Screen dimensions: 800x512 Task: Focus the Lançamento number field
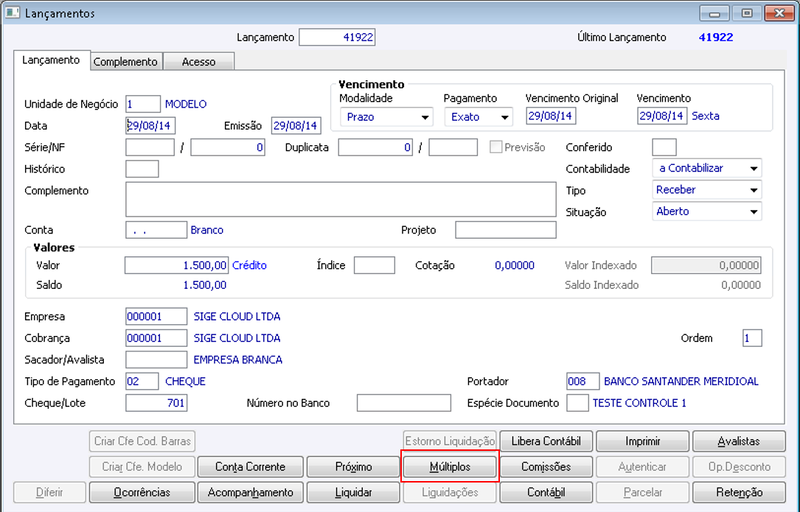click(x=337, y=37)
